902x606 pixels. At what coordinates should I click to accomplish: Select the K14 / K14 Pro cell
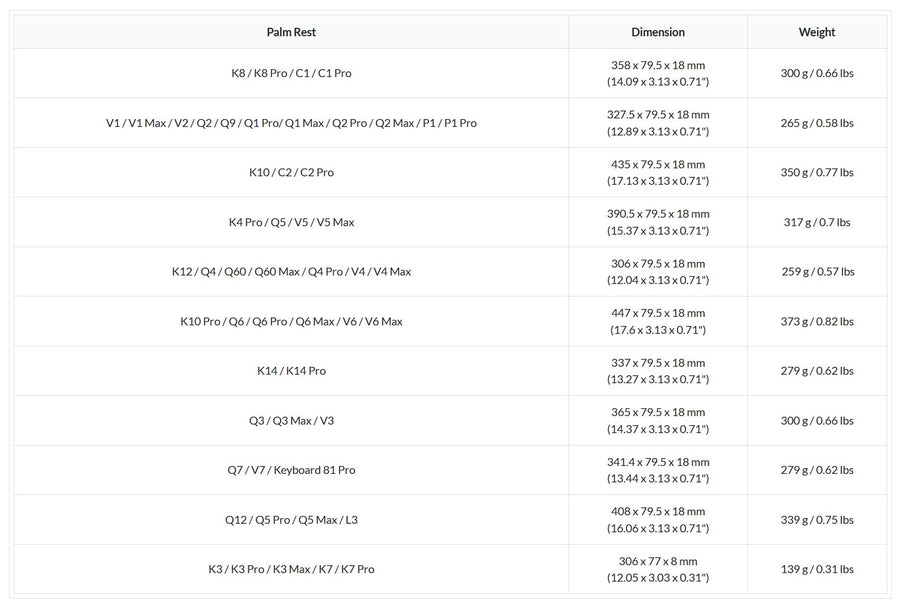tap(291, 371)
